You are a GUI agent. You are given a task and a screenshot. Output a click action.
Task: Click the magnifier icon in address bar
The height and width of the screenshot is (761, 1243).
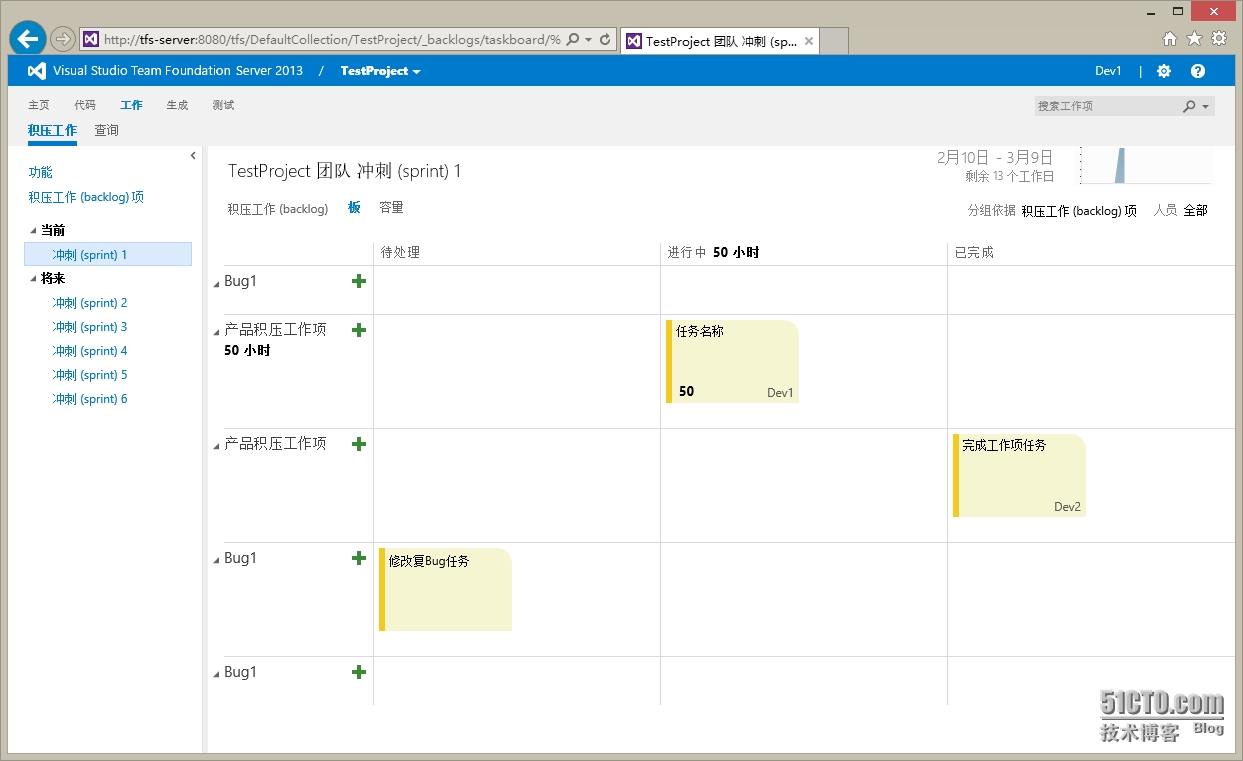[573, 40]
